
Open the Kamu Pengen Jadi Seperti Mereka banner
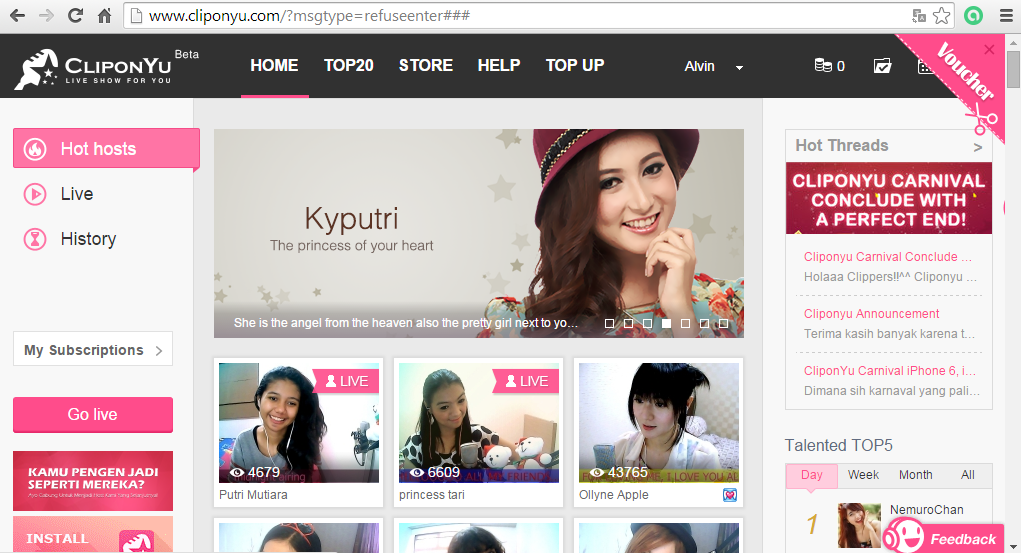pos(93,481)
